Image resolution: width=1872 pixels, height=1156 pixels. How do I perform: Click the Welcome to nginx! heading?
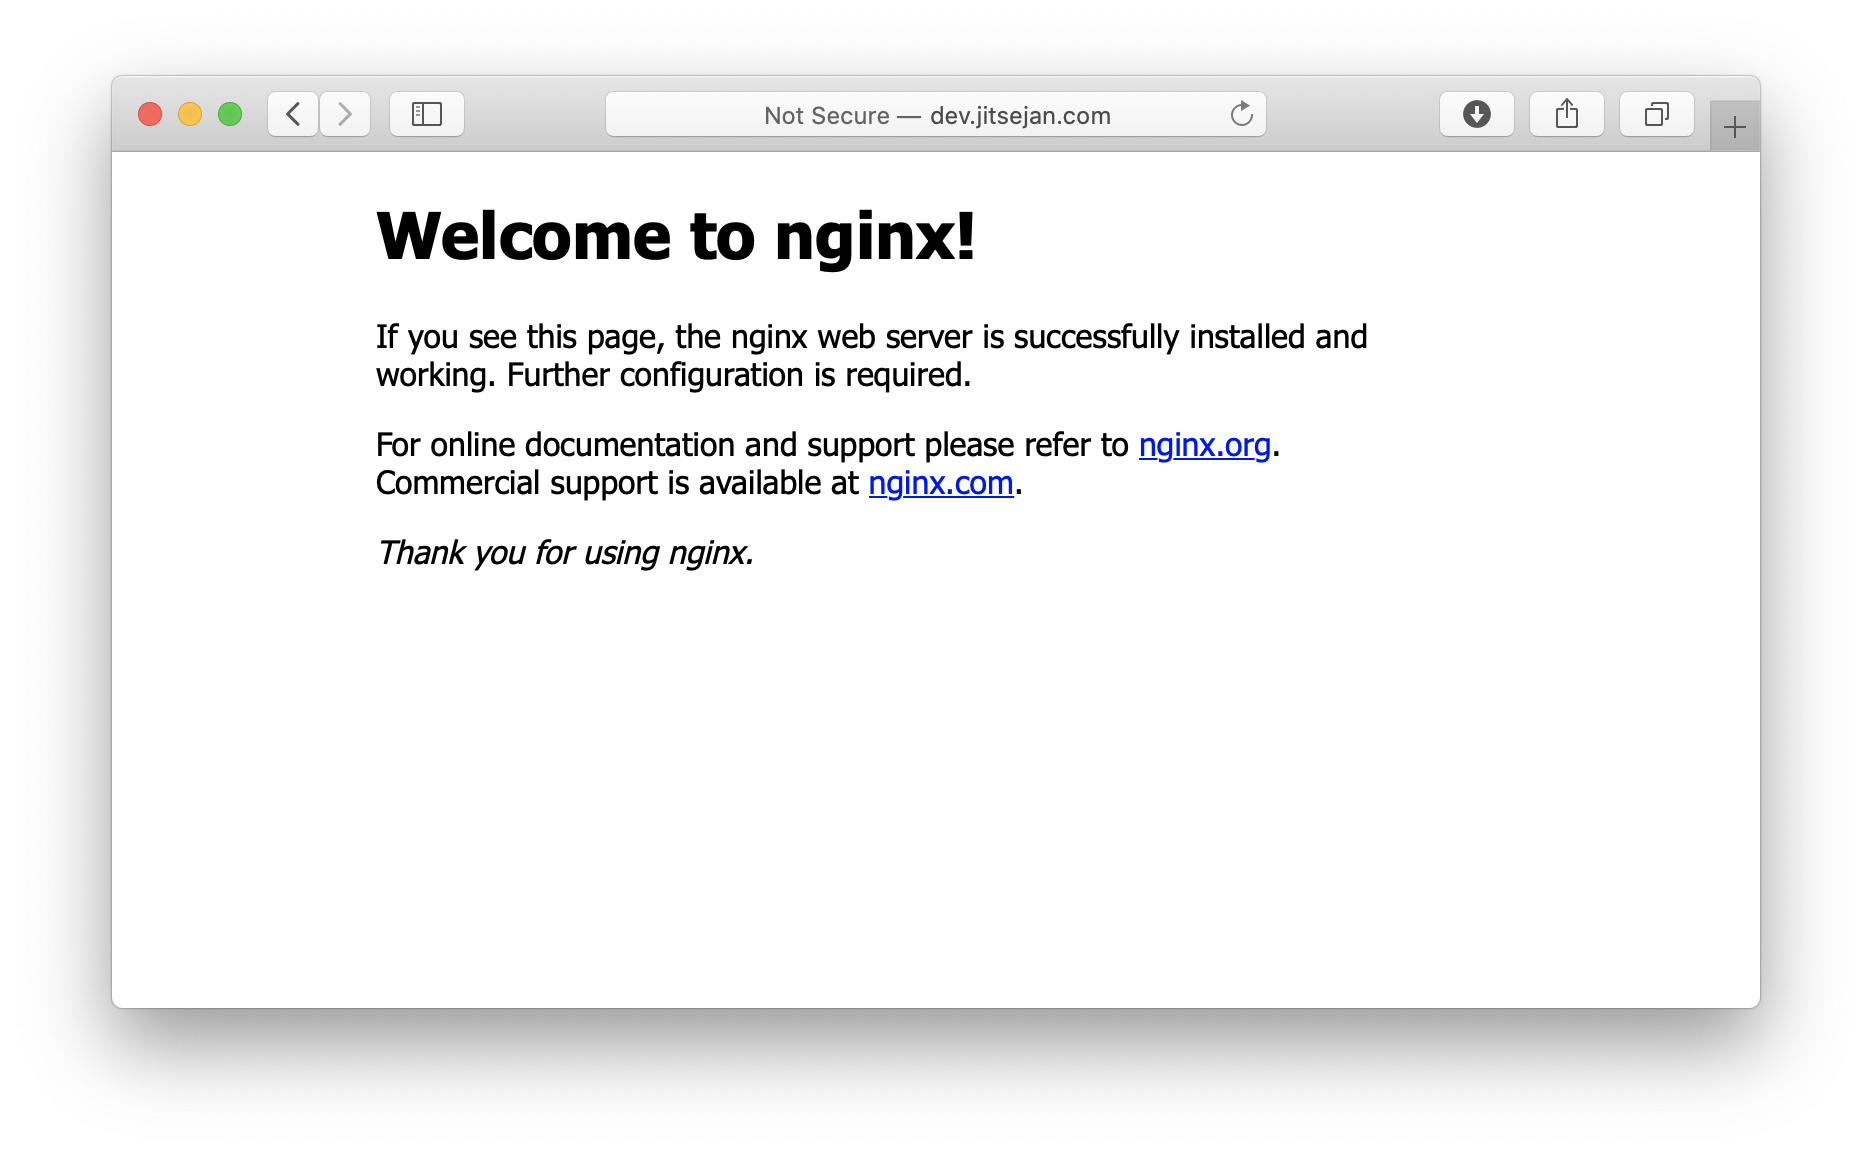tap(676, 237)
